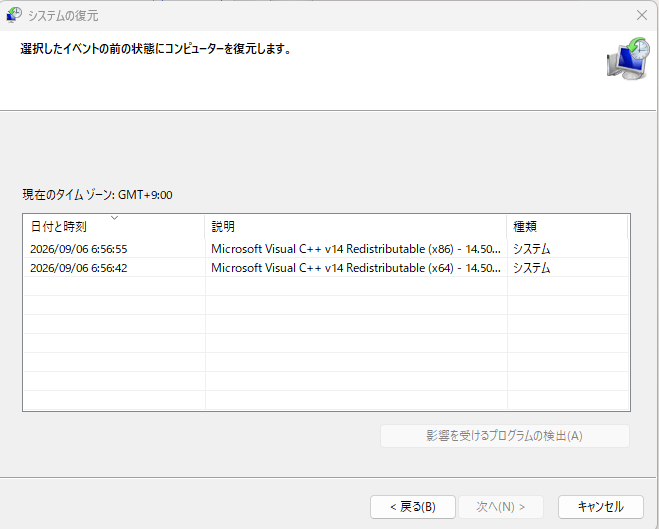Cancel with the キャンセル button
Viewport: 659px width, 529px height.
pyautogui.click(x=601, y=507)
